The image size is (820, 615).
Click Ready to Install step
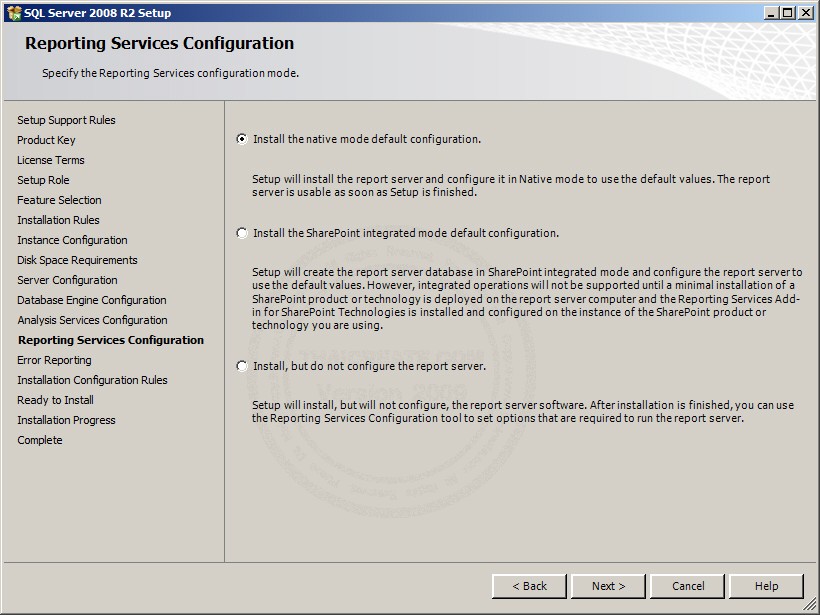click(x=55, y=400)
